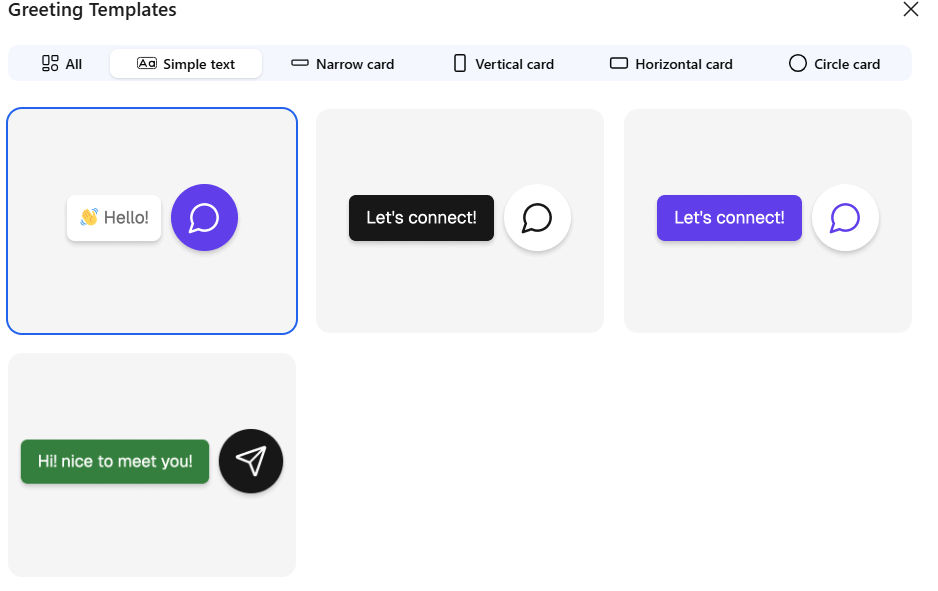938x591 pixels.
Task: Click the Horizontal card rectangle icon
Action: point(619,63)
